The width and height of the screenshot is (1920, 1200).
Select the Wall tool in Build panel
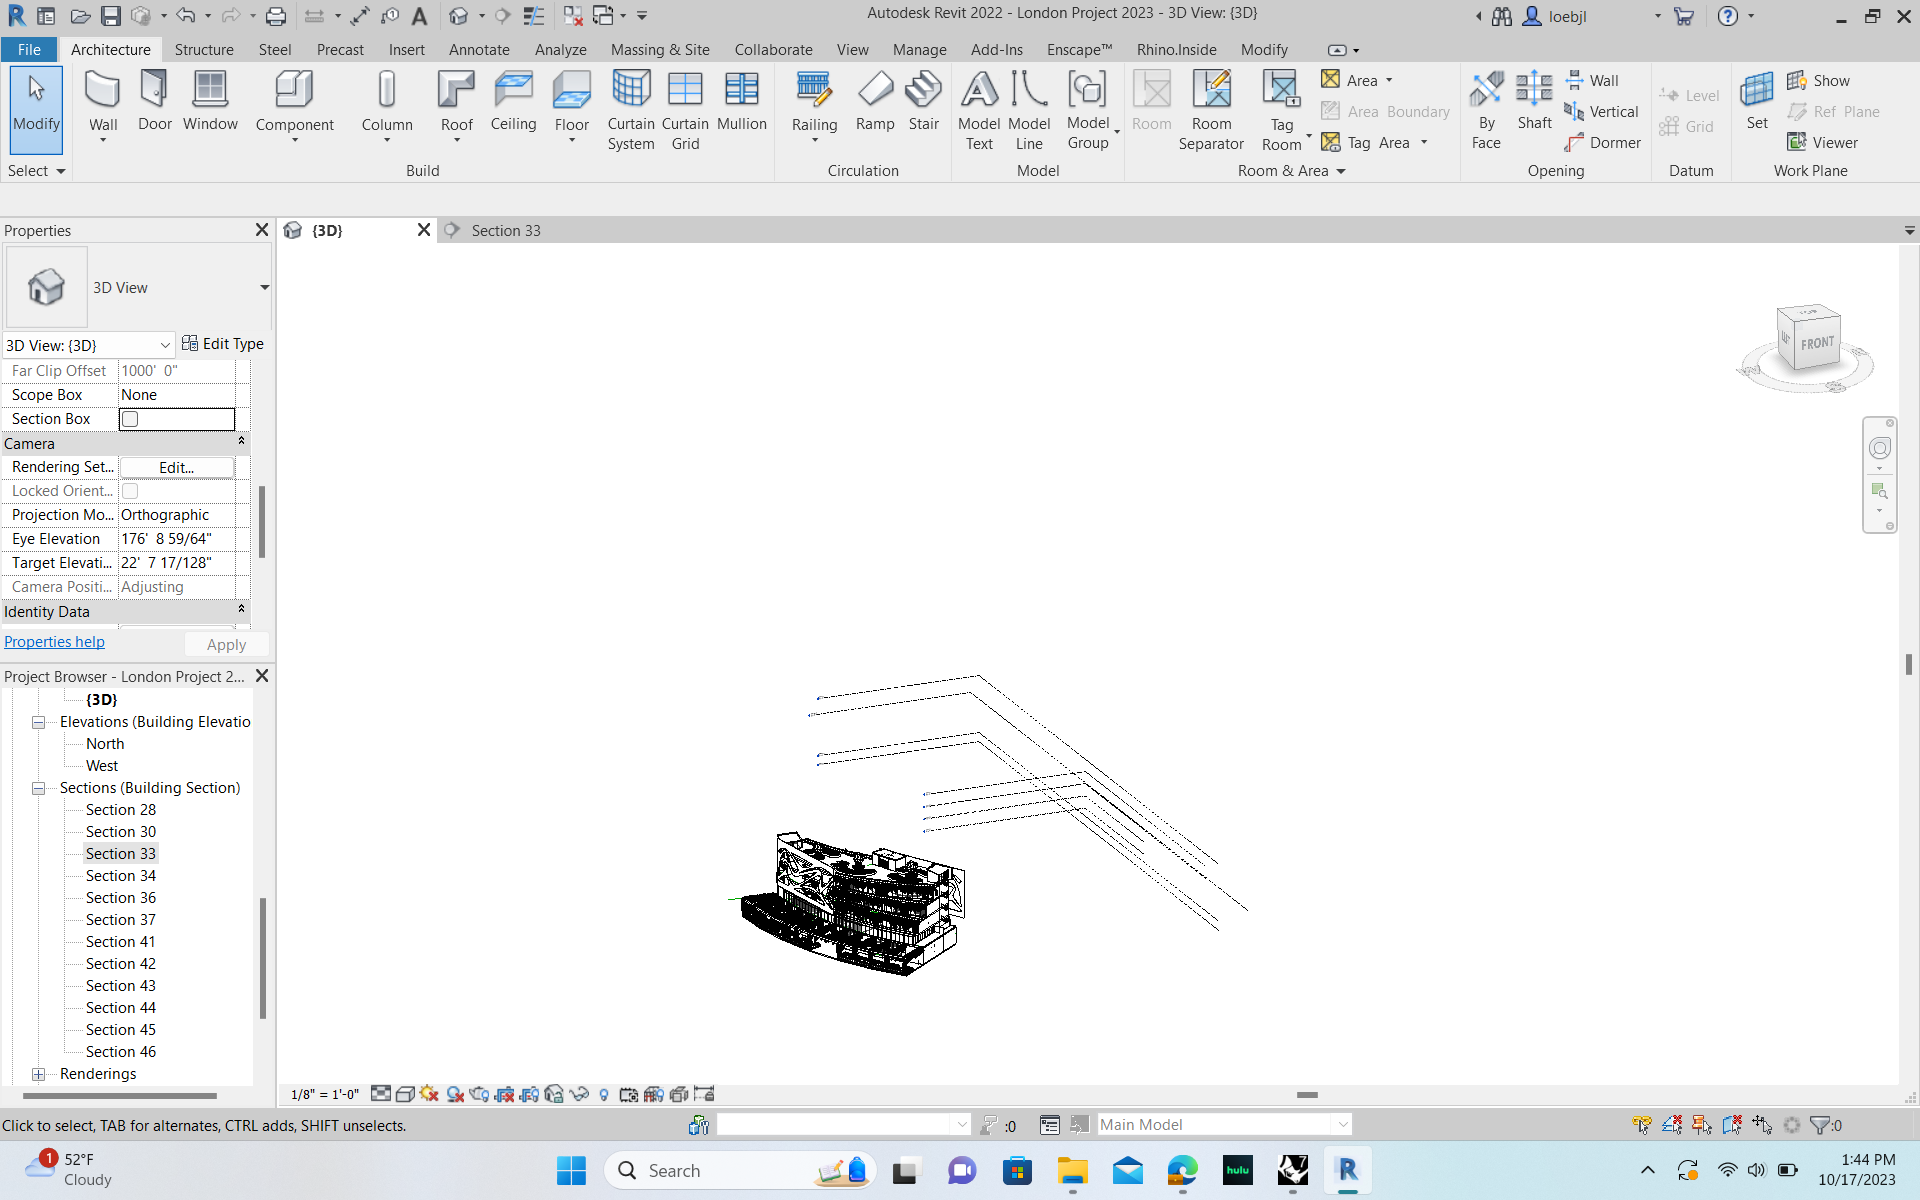point(103,105)
